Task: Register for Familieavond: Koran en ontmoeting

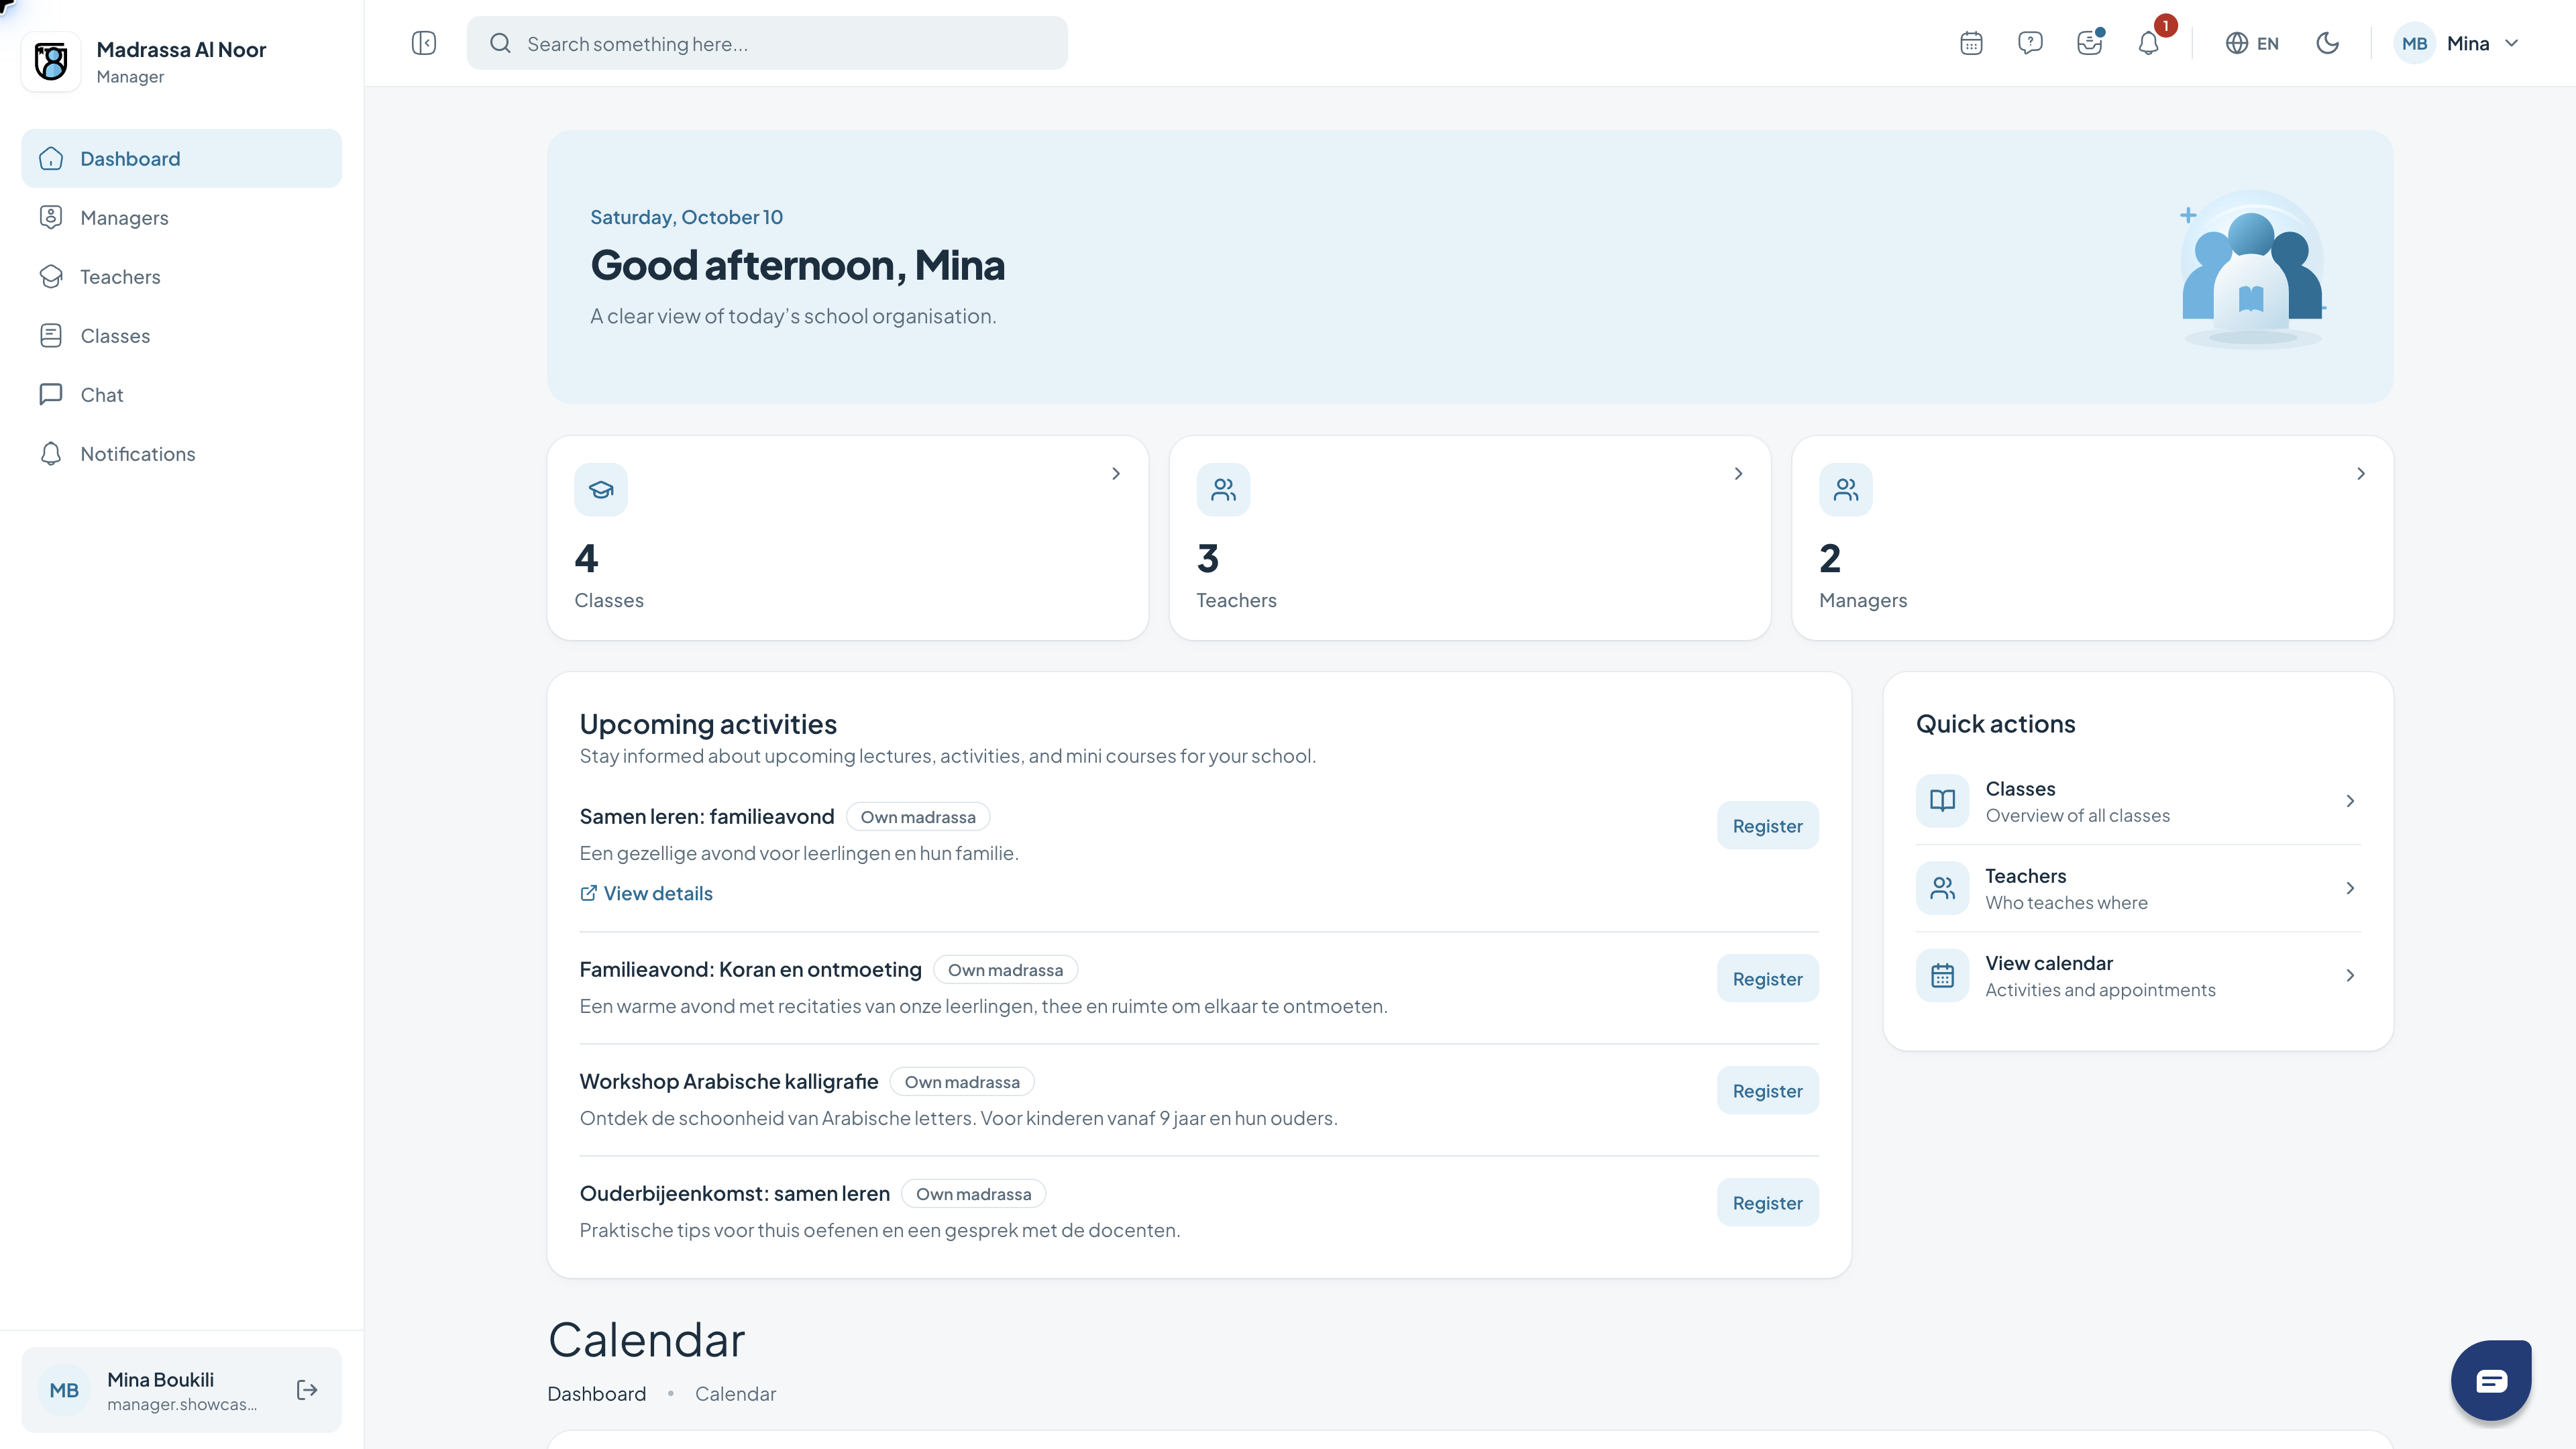Action: tap(1767, 979)
